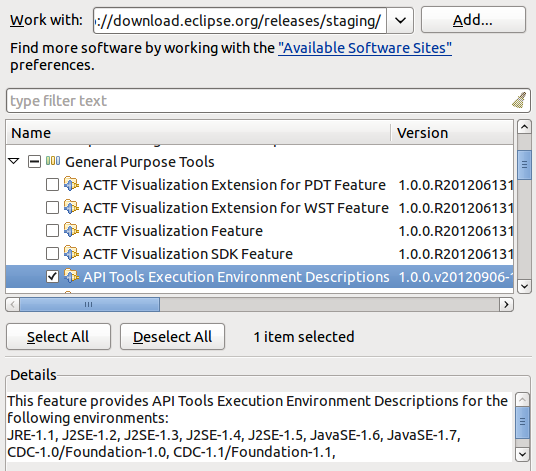
Task: Click the ACTF Visualization Extension for WST feature icon
Action: tap(71, 207)
